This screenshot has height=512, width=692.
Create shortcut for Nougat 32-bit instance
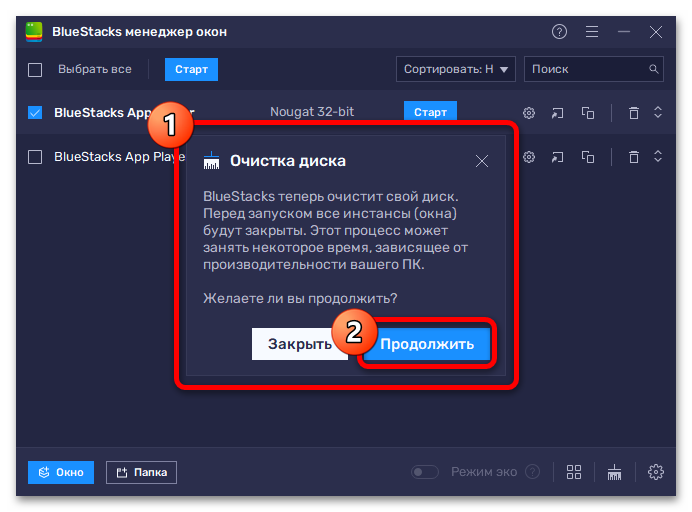557,113
